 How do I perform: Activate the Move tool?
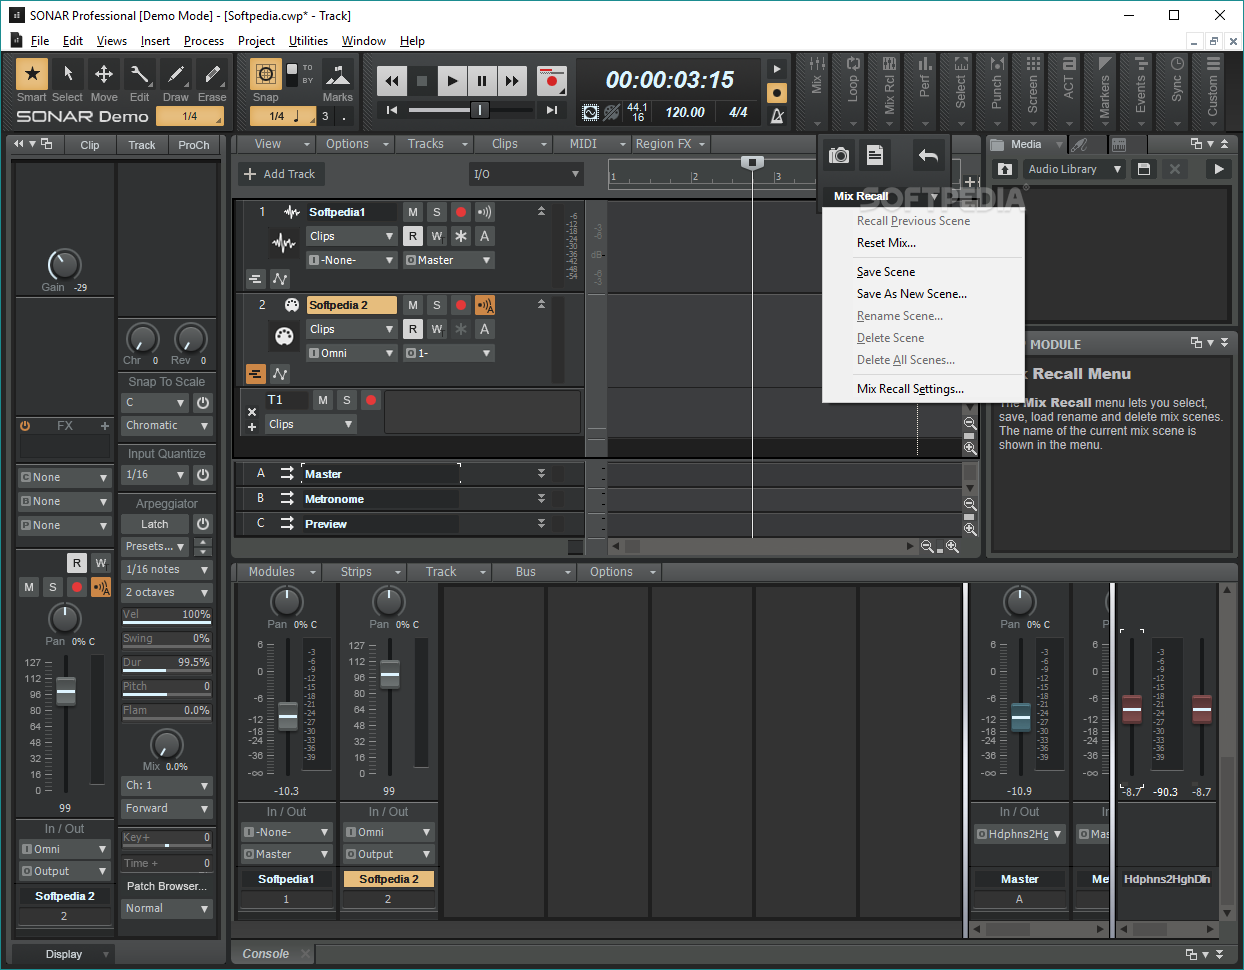tap(104, 74)
